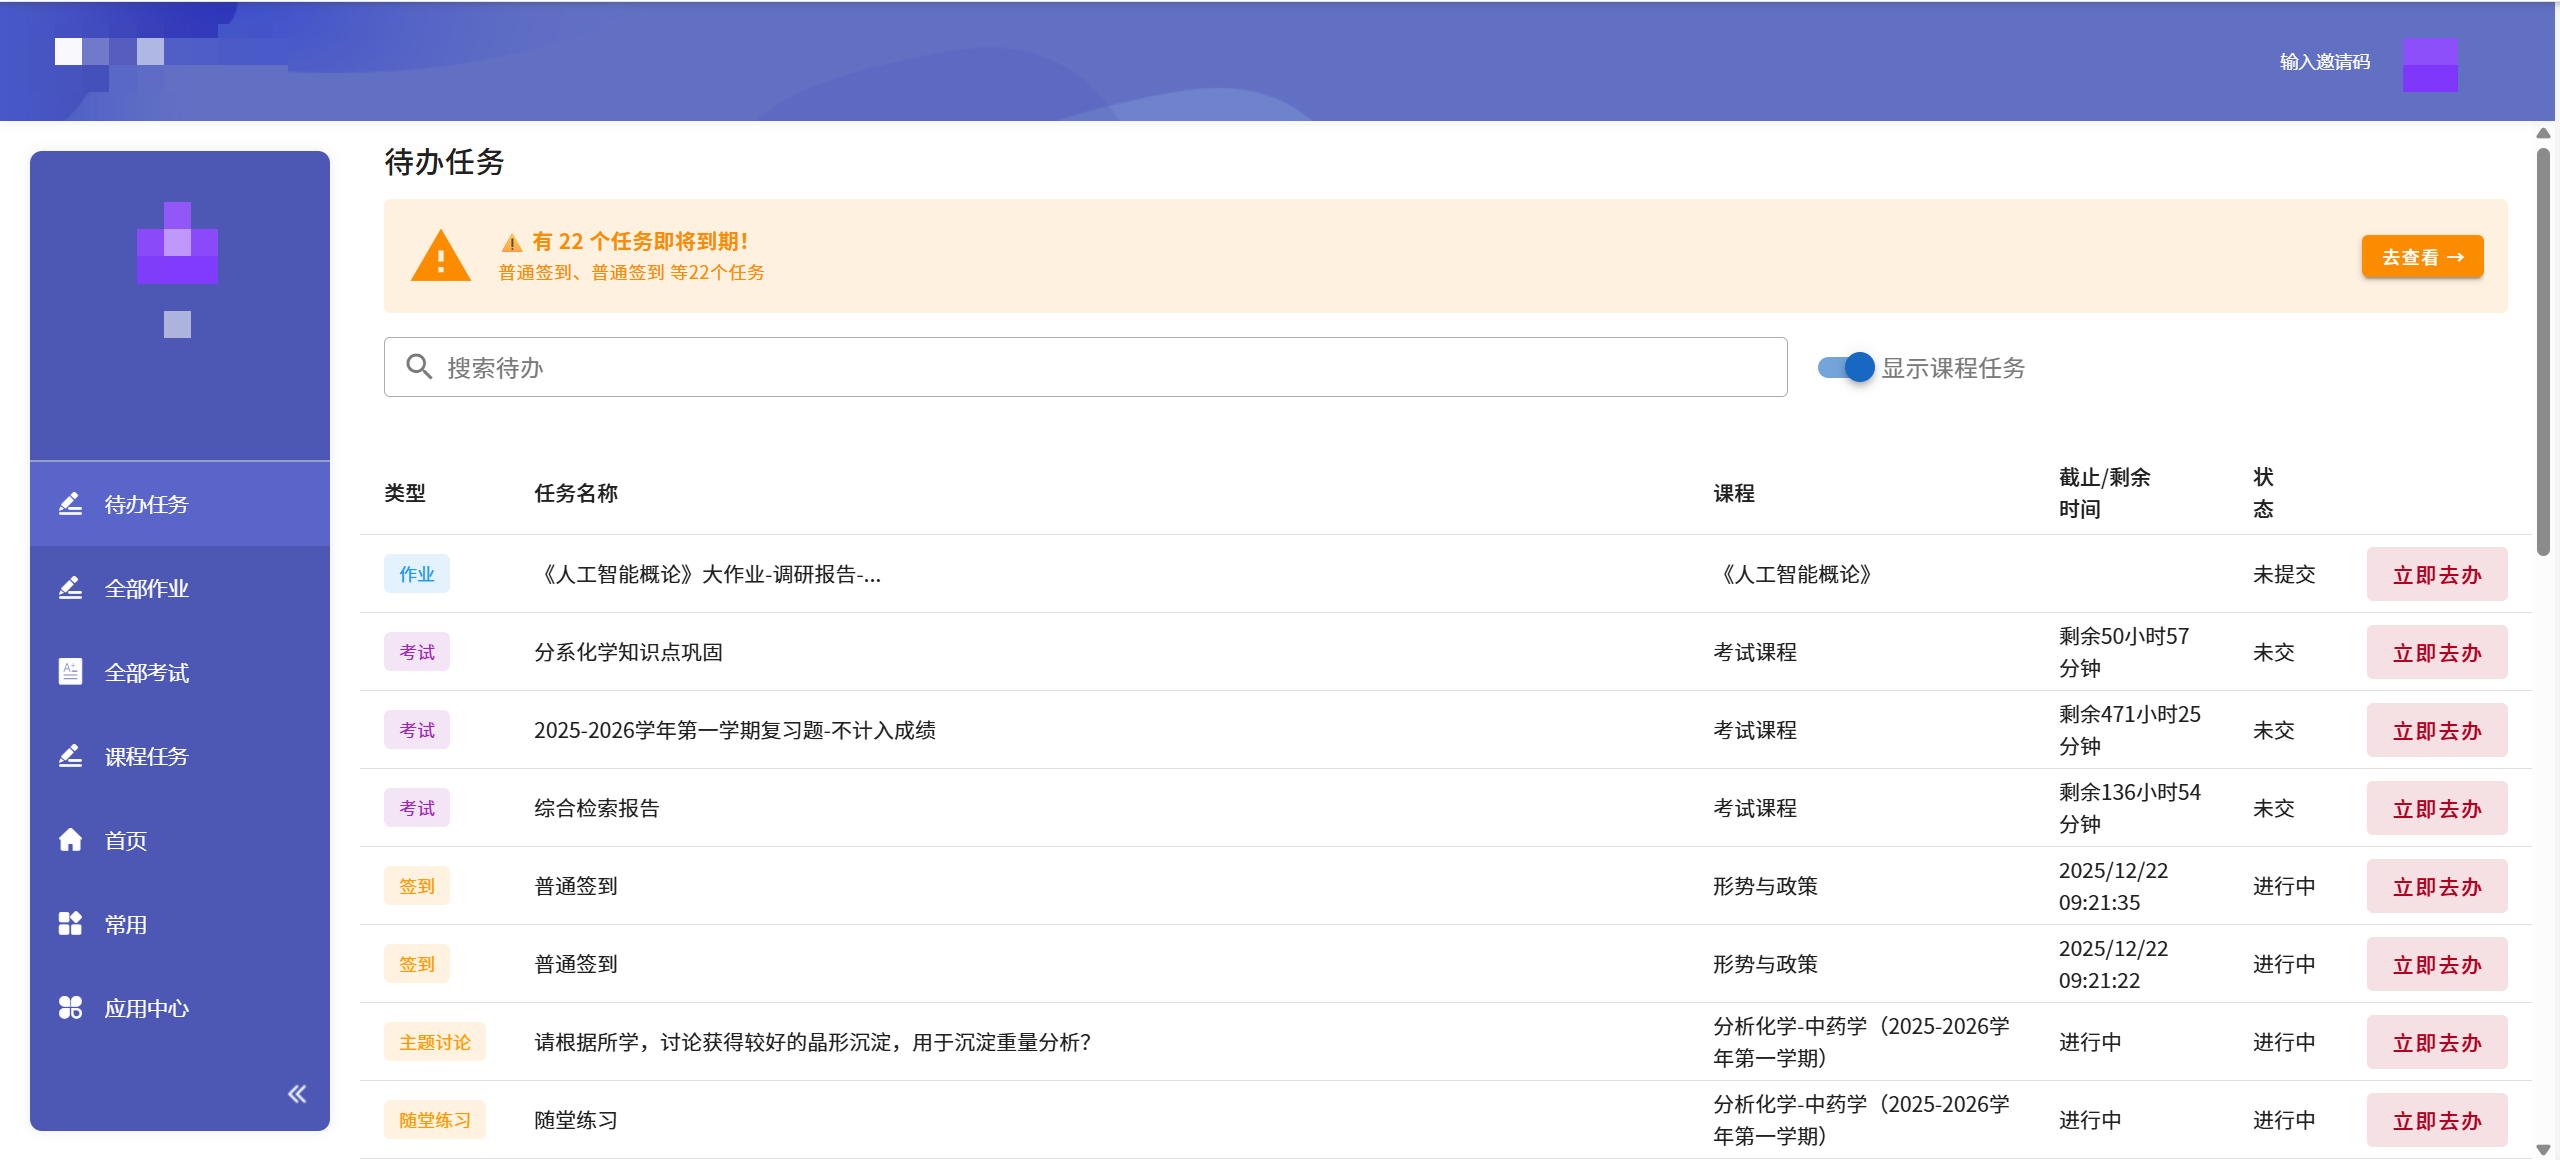Toggle 显示课程任务 switch off
This screenshot has width=2560, height=1160.
1845,367
